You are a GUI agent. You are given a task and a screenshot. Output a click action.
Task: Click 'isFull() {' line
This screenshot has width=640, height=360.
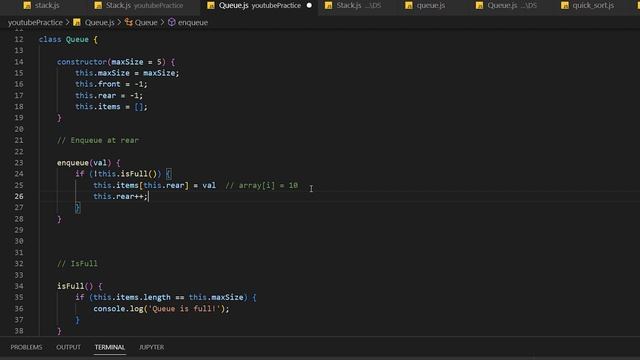(x=80, y=286)
